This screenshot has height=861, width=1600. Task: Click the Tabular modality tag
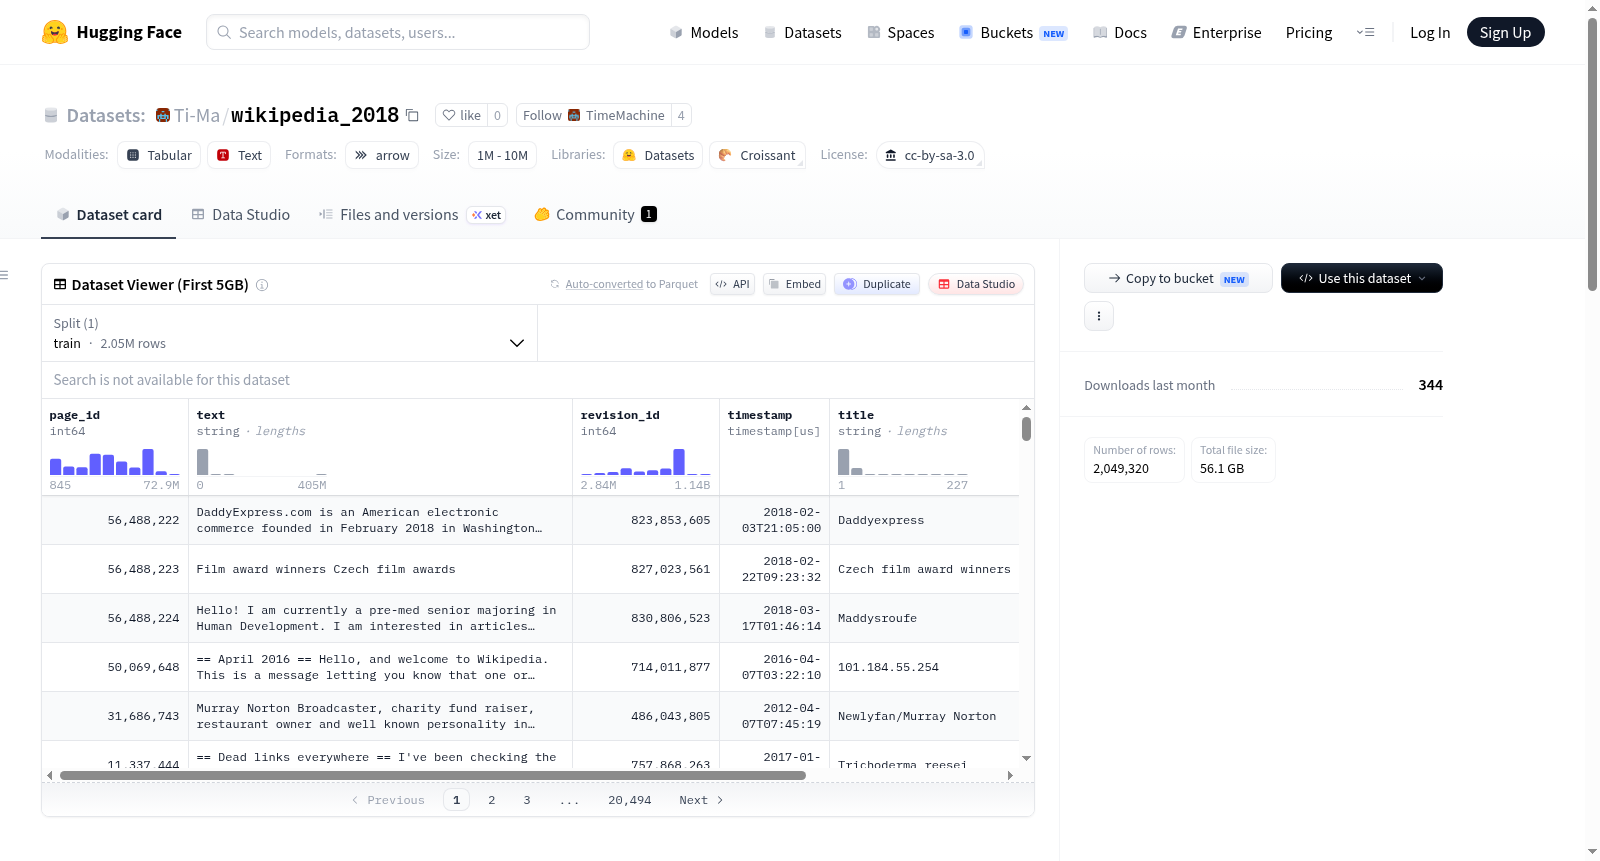[x=159, y=155]
